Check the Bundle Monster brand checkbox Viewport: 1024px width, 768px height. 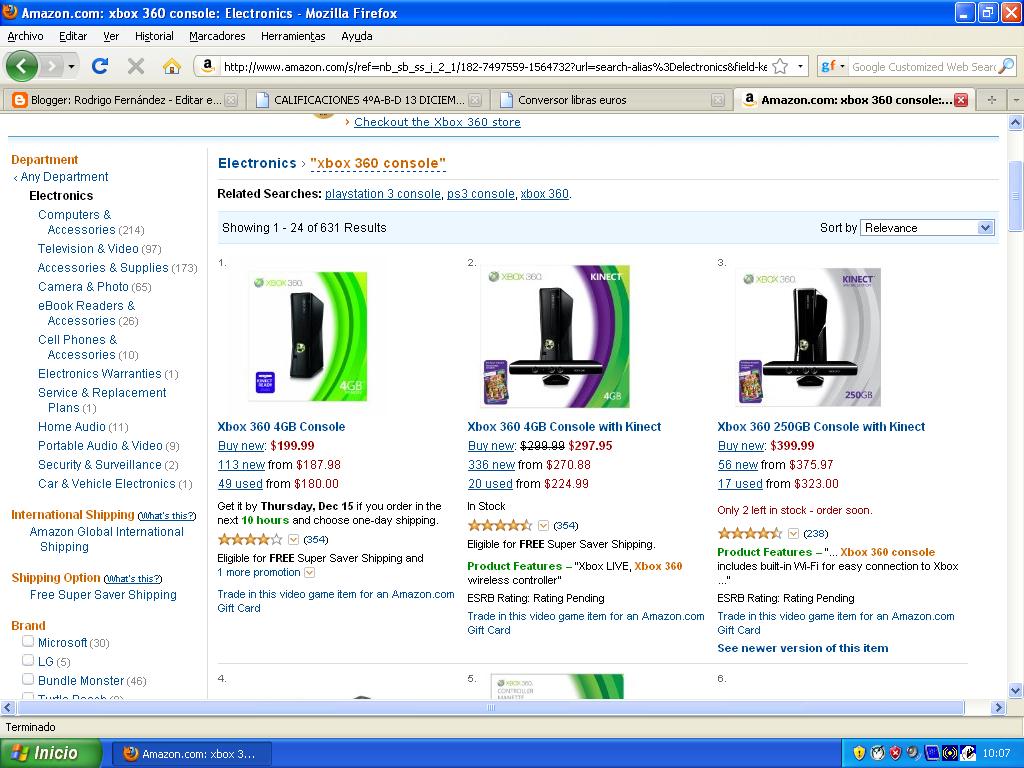(x=28, y=679)
